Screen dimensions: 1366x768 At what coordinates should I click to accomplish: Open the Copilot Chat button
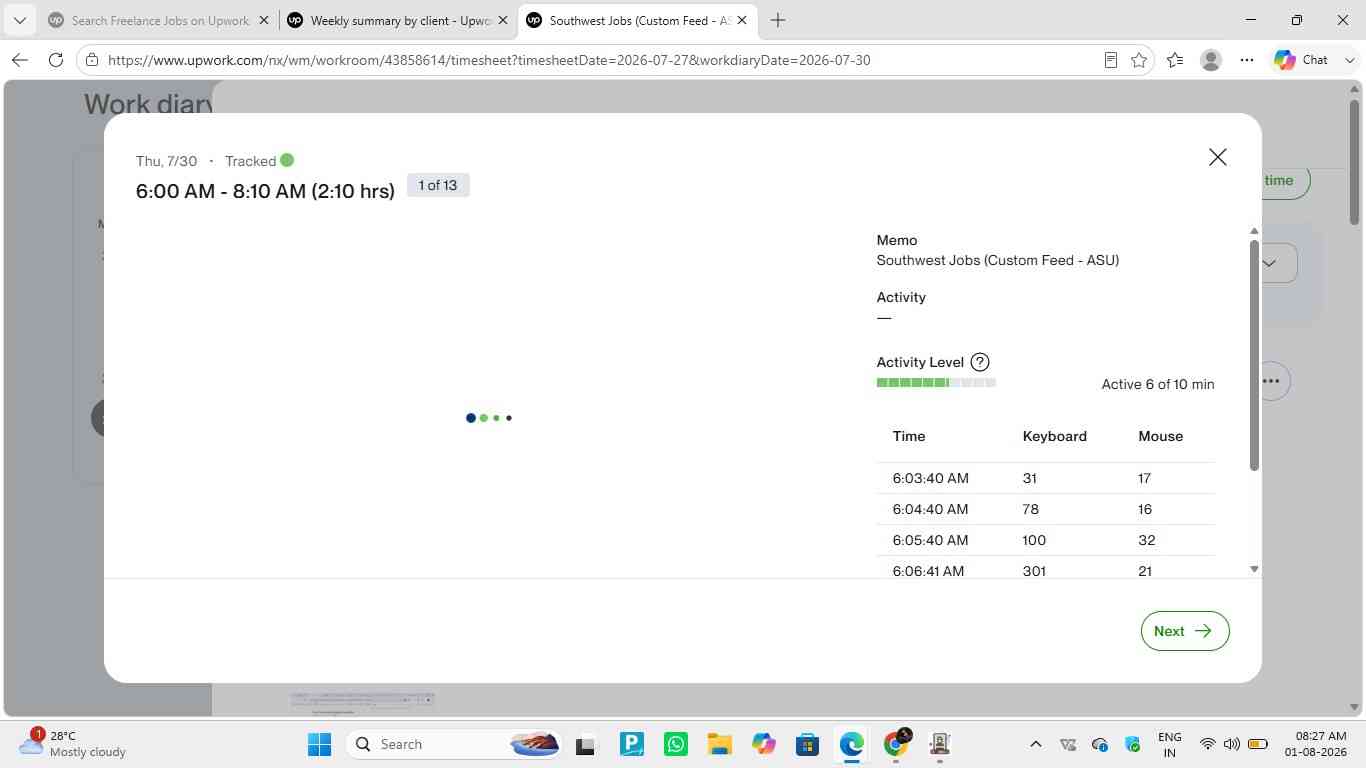(1301, 60)
